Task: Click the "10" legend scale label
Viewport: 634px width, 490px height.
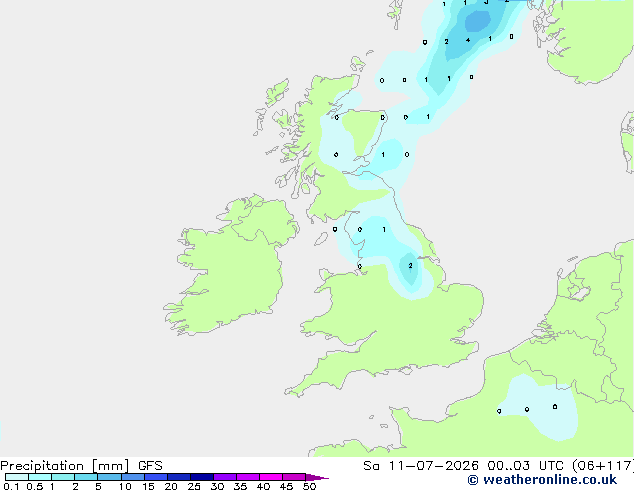Action: tap(125, 486)
